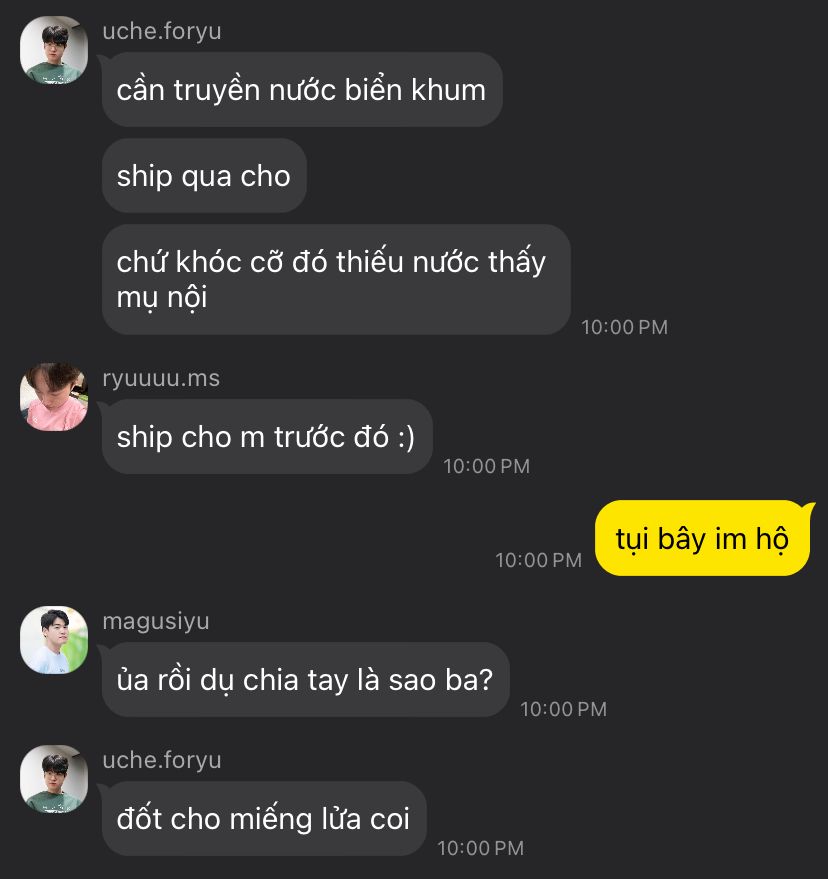Tap the uche.foryu username above the first message

click(x=161, y=31)
